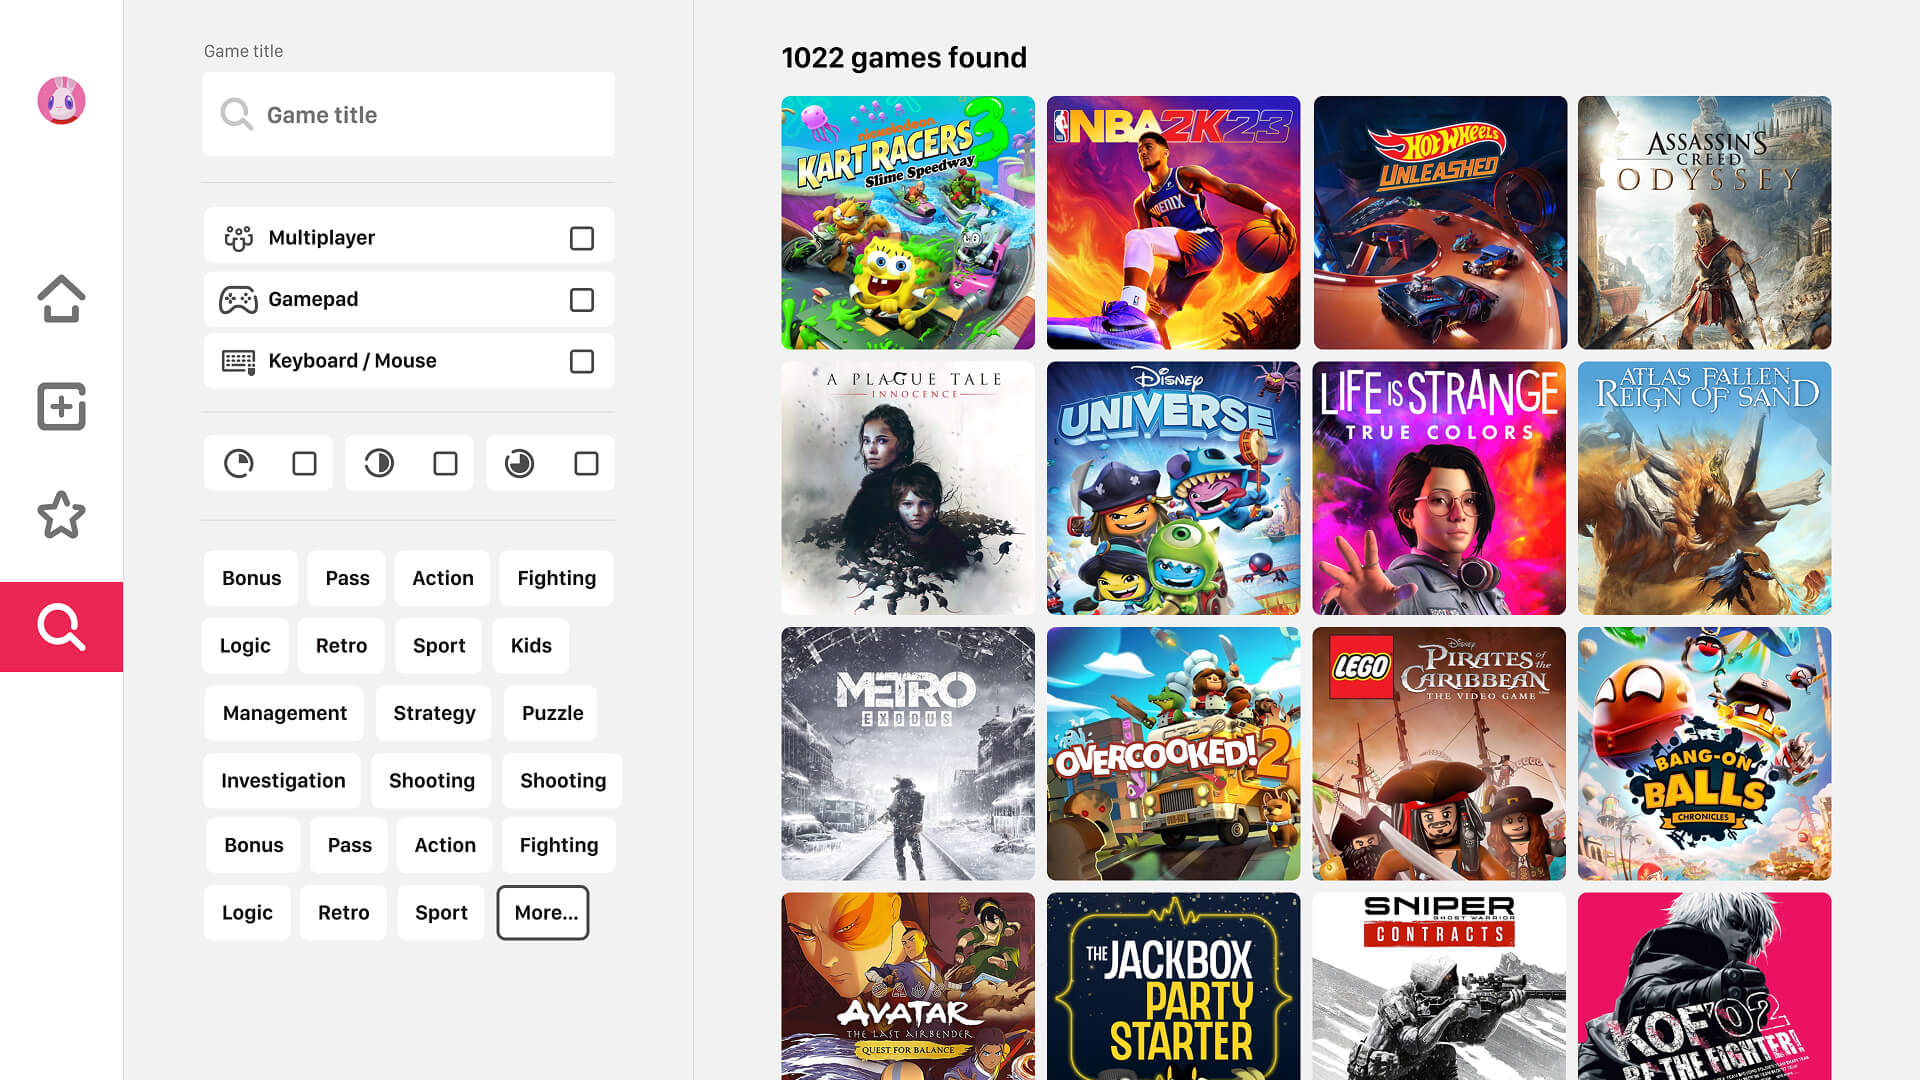Enable the Multiplayer checkbox
Image resolution: width=1920 pixels, height=1080 pixels.
pos(581,238)
